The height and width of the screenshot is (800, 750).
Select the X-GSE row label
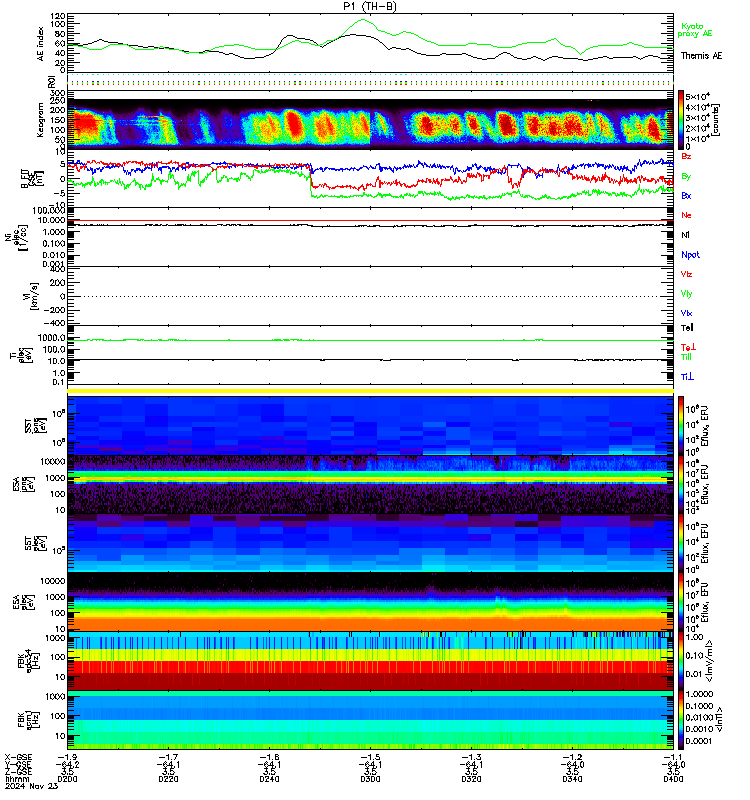(x=18, y=757)
